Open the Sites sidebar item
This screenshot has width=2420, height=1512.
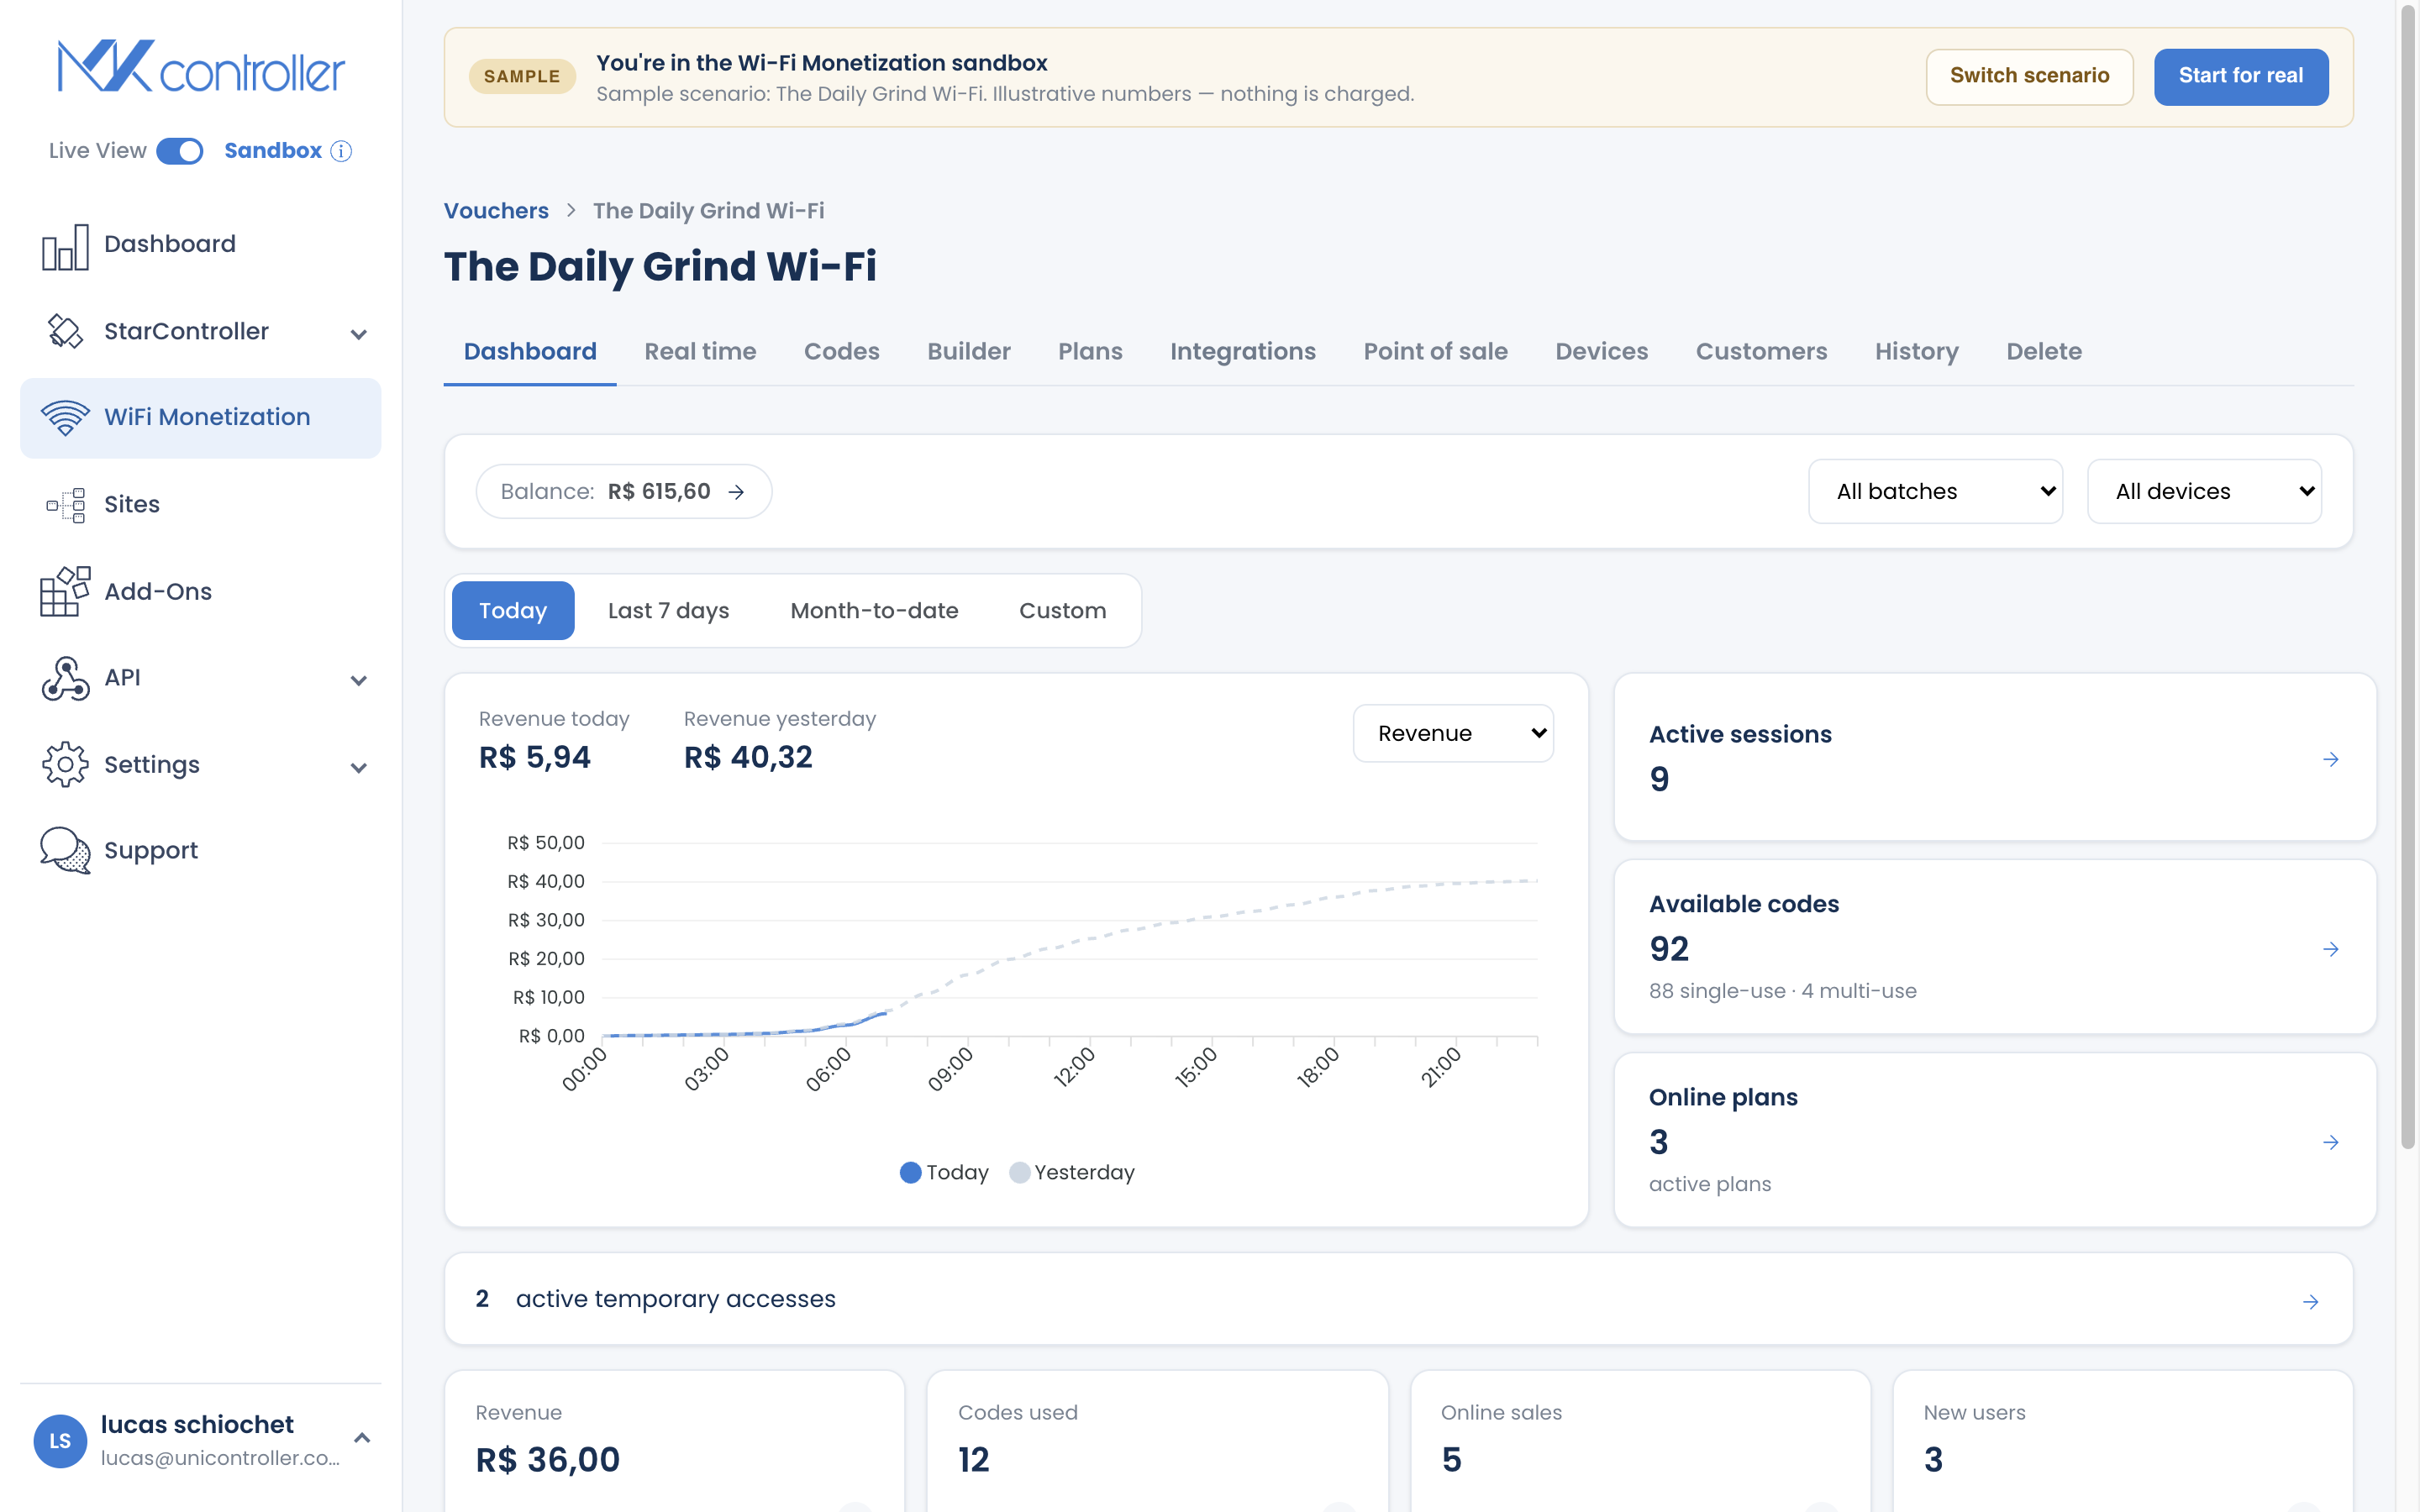tap(200, 505)
